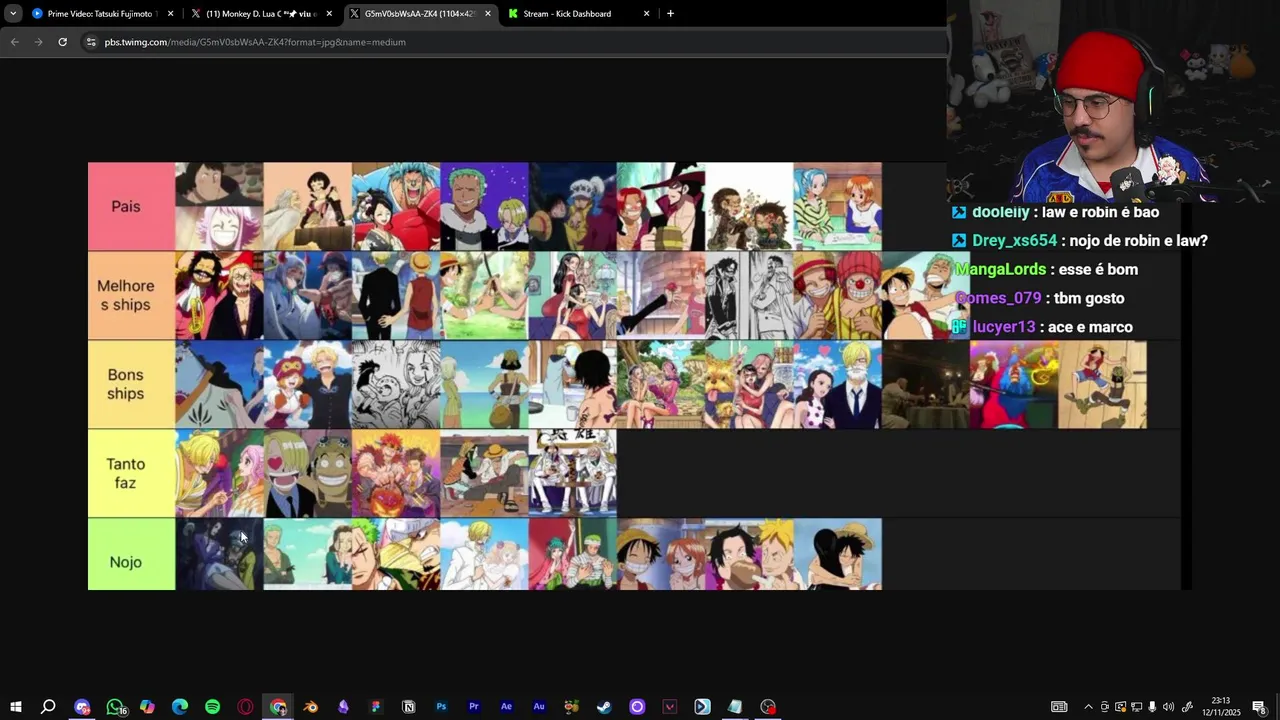The height and width of the screenshot is (720, 1280).
Task: Open Figma from the taskbar
Action: (x=376, y=707)
